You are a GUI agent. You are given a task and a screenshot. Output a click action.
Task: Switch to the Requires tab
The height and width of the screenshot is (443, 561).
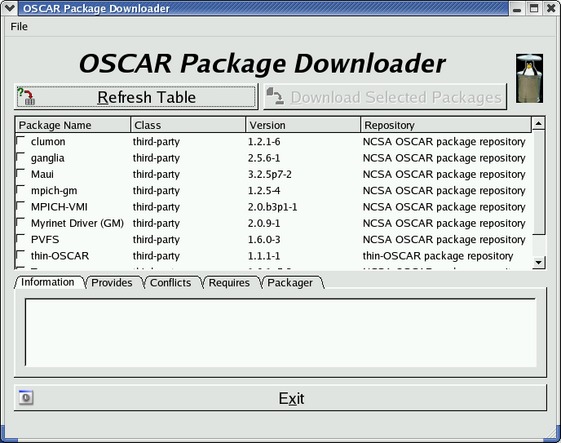click(229, 283)
